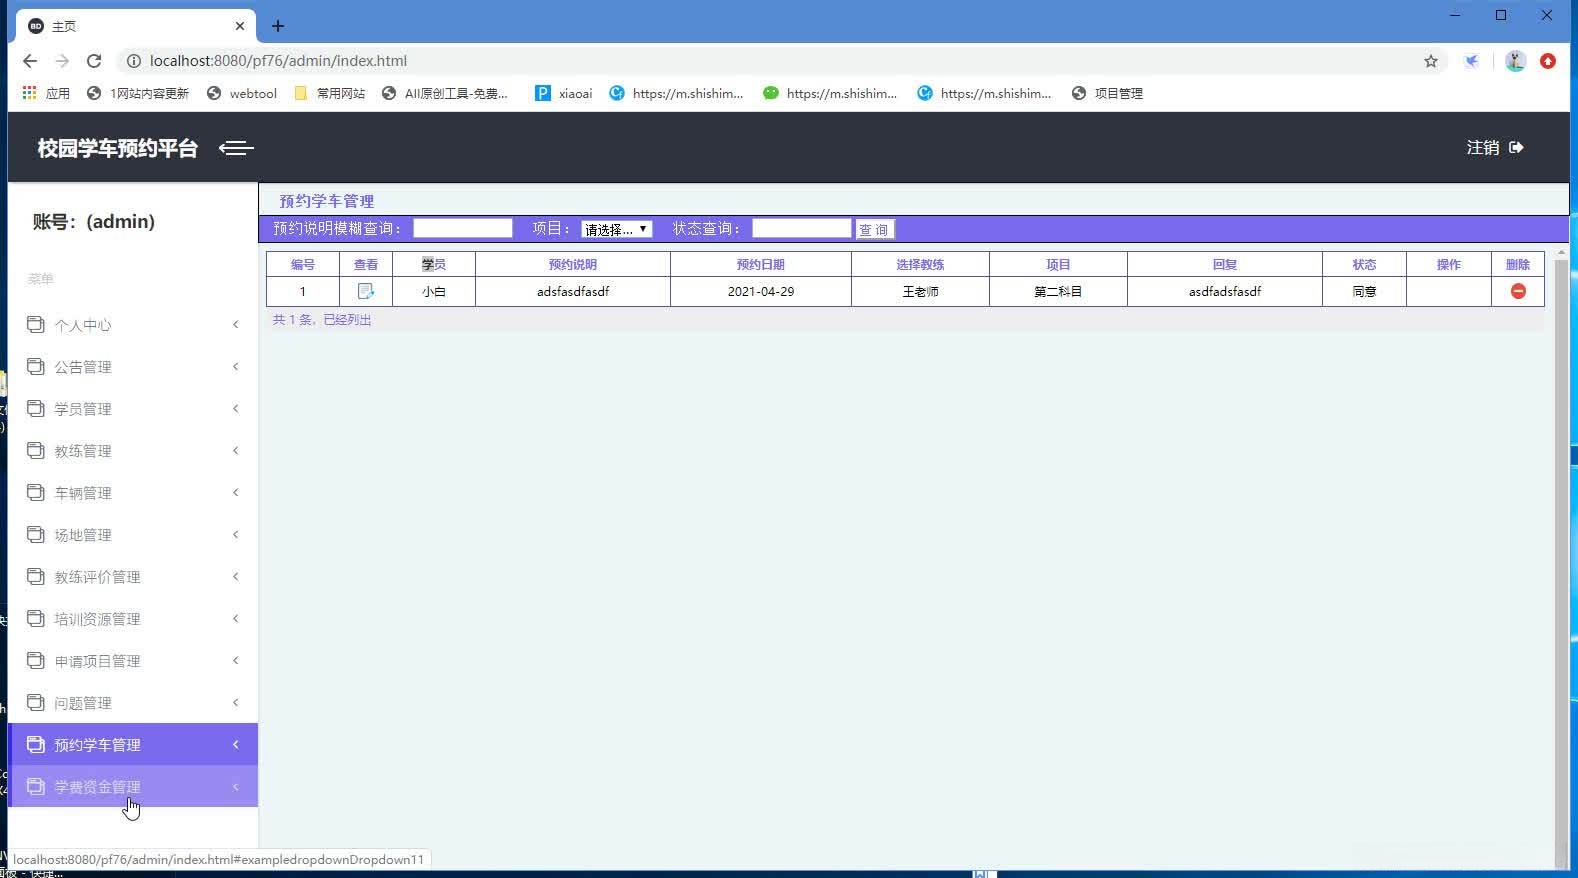Close the 主页 browser tab
1578x878 pixels.
pyautogui.click(x=240, y=26)
